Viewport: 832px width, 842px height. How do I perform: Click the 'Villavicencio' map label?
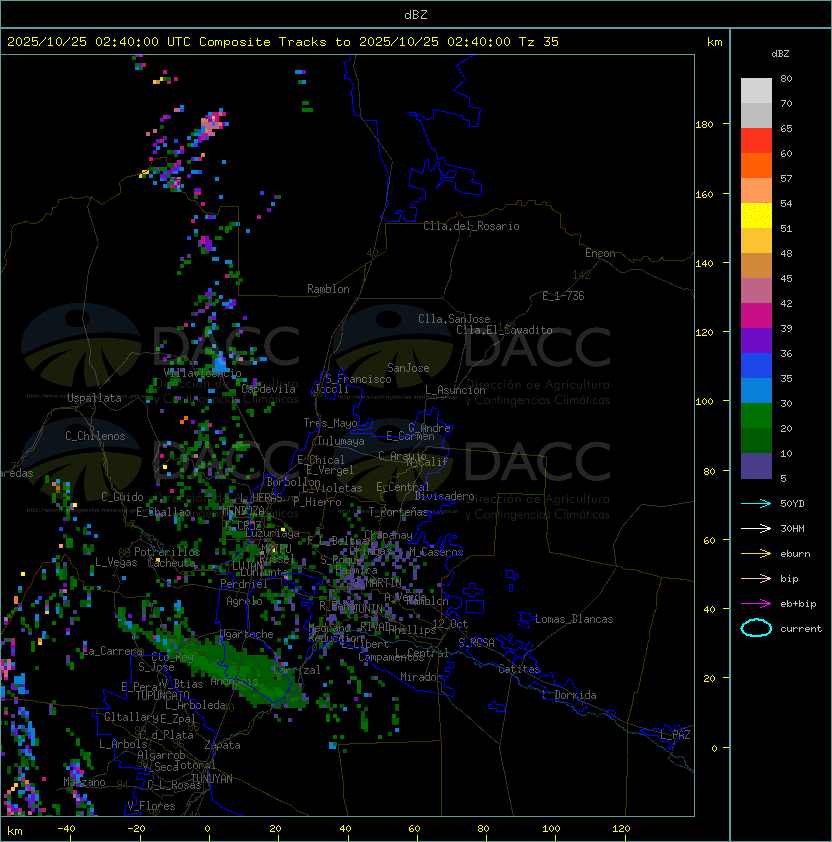[202, 373]
